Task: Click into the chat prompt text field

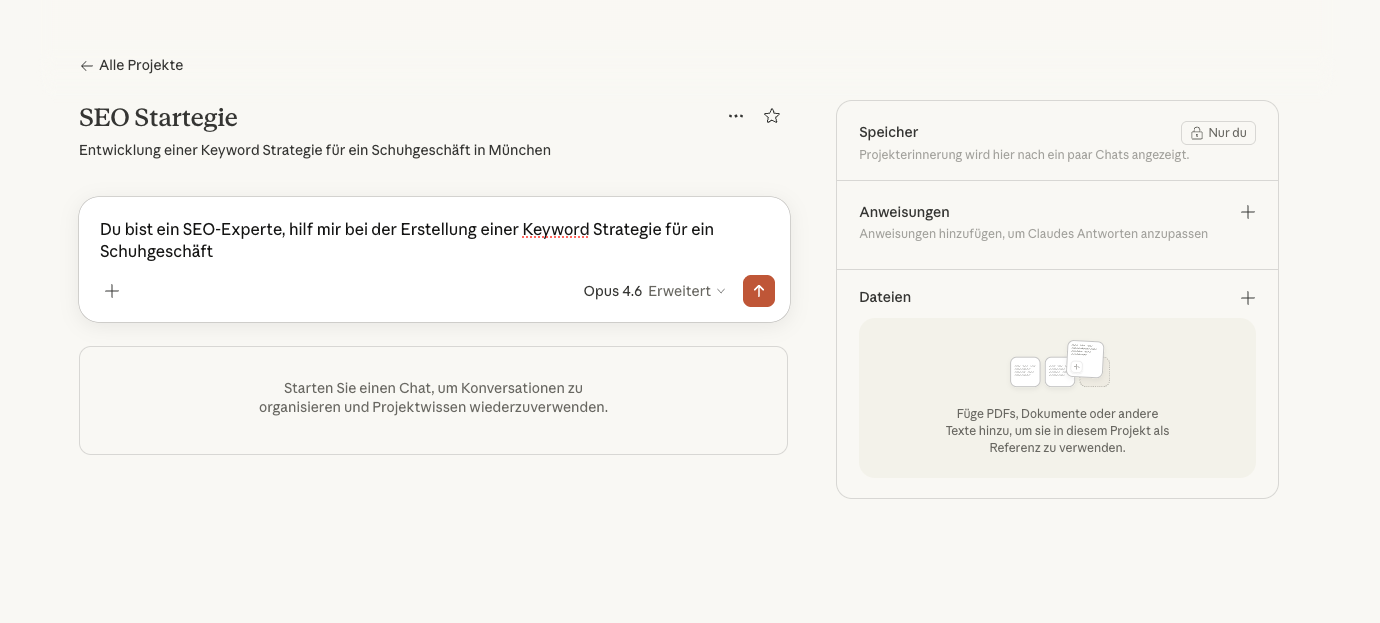Action: (430, 240)
